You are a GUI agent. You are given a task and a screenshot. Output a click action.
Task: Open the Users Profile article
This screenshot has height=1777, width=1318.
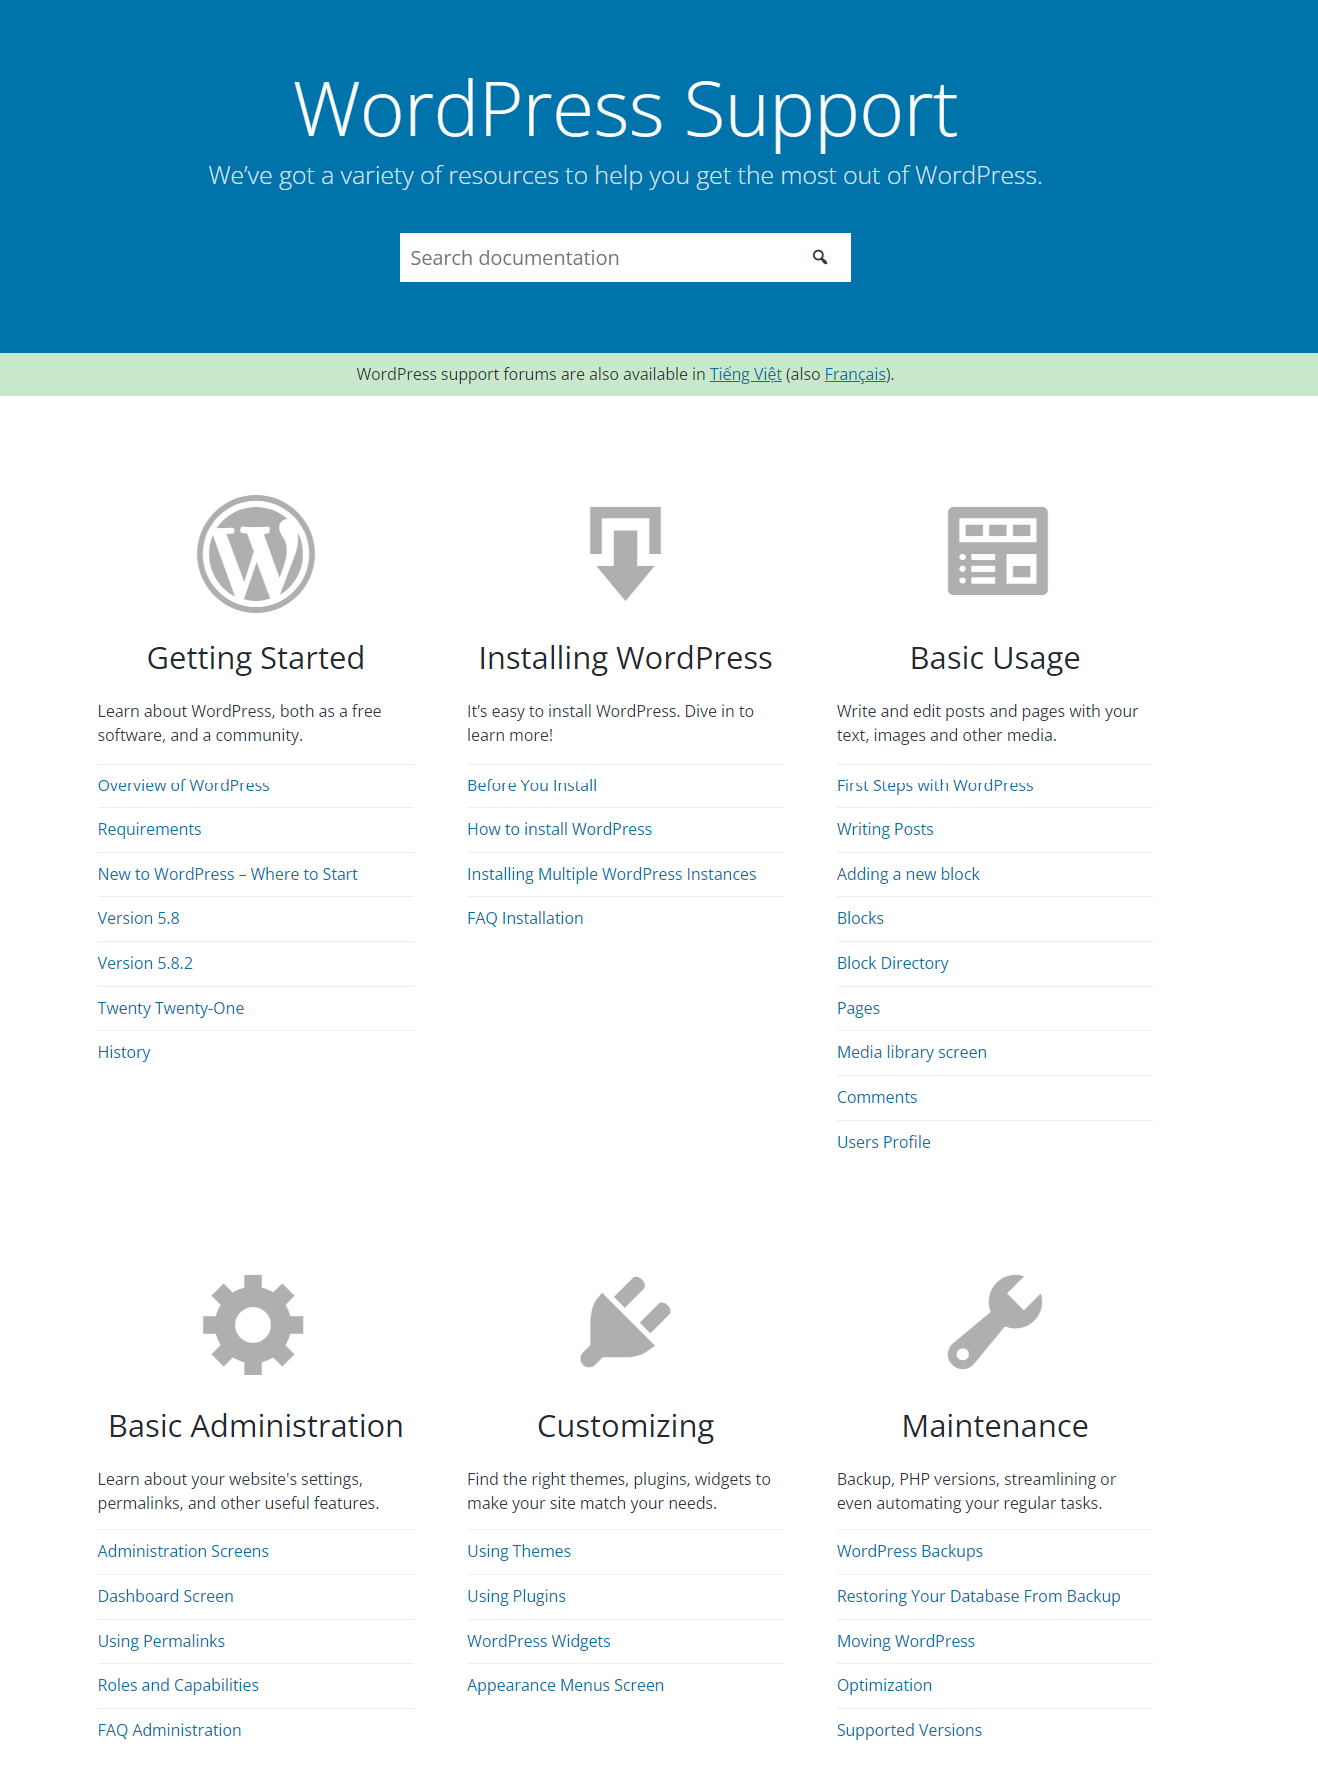[x=883, y=1142]
